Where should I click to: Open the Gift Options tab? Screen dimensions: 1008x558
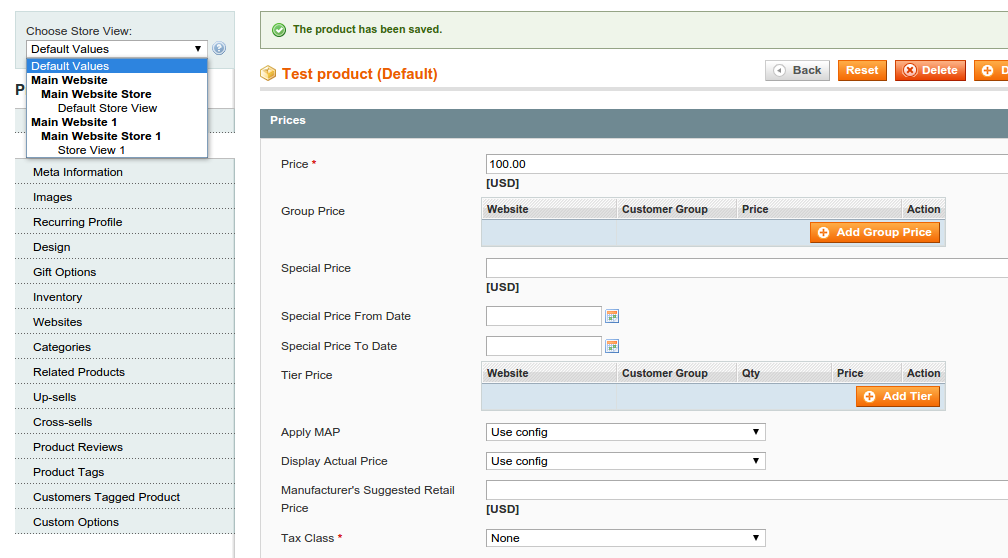point(125,272)
